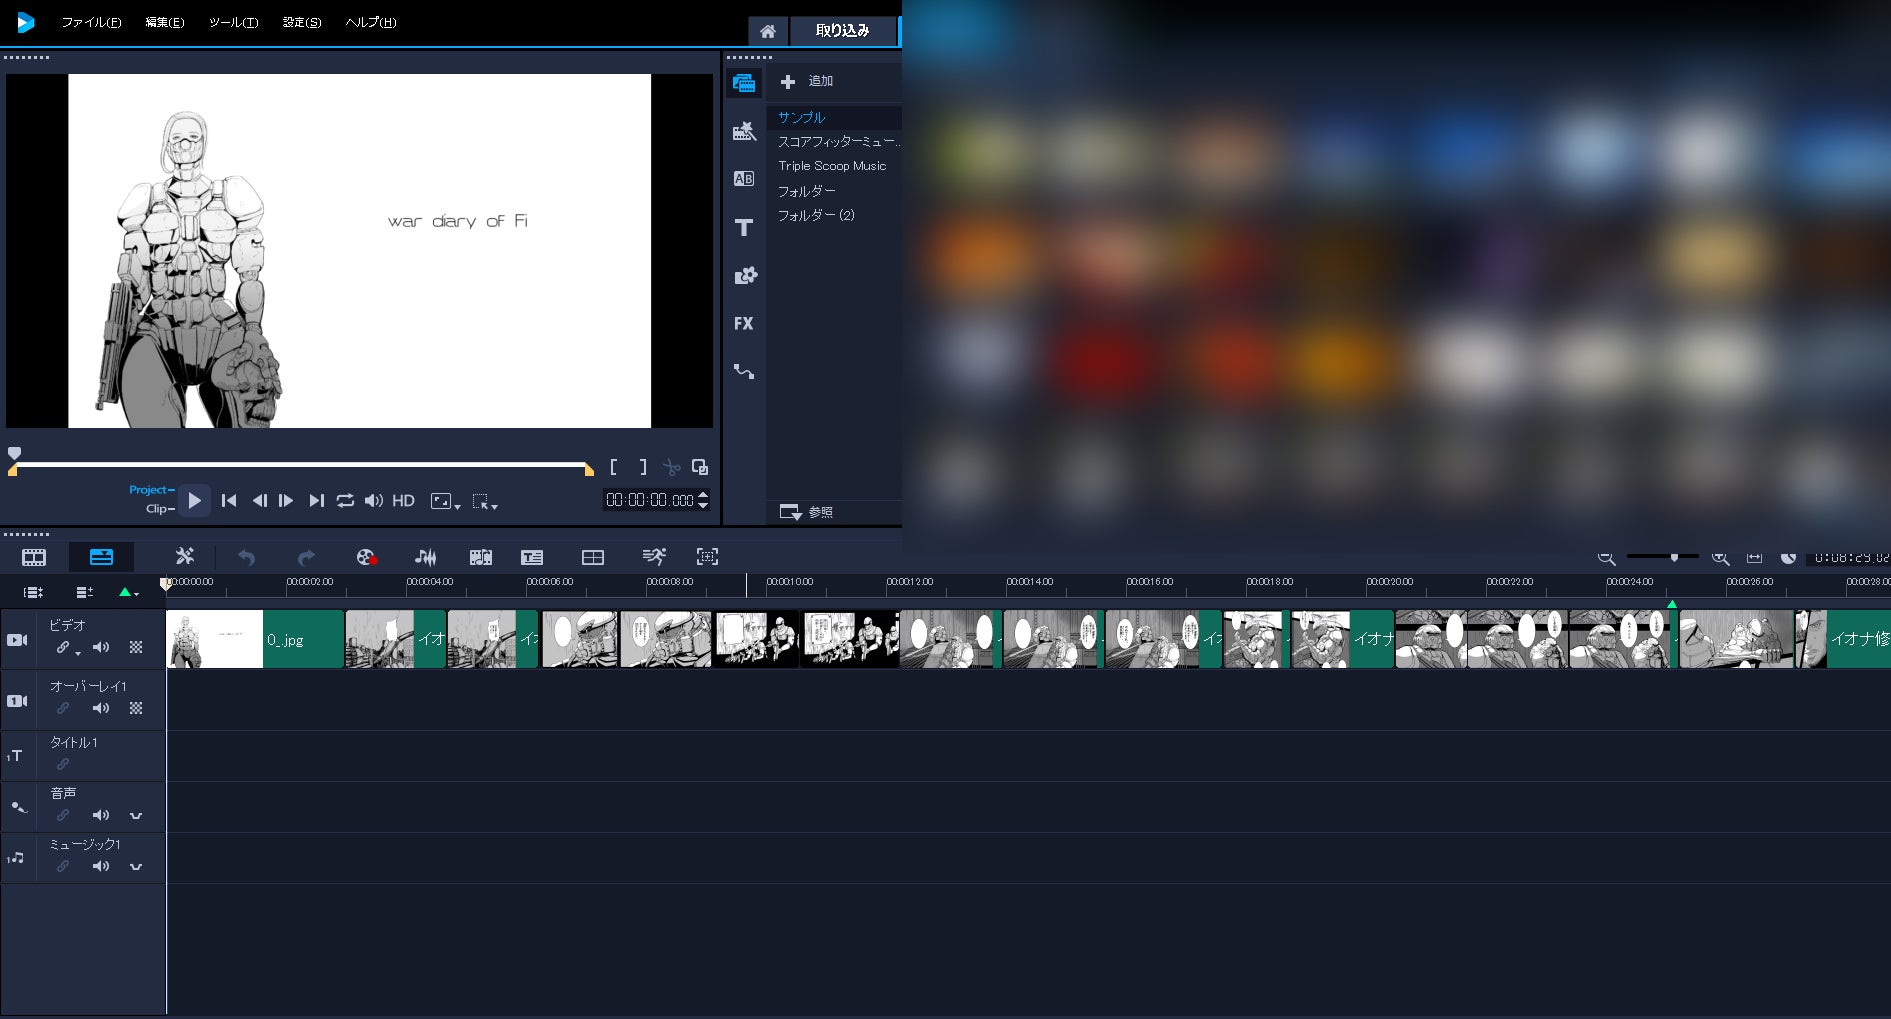This screenshot has height=1019, width=1891.
Task: Open the Subtitle Editor tool
Action: pos(532,557)
